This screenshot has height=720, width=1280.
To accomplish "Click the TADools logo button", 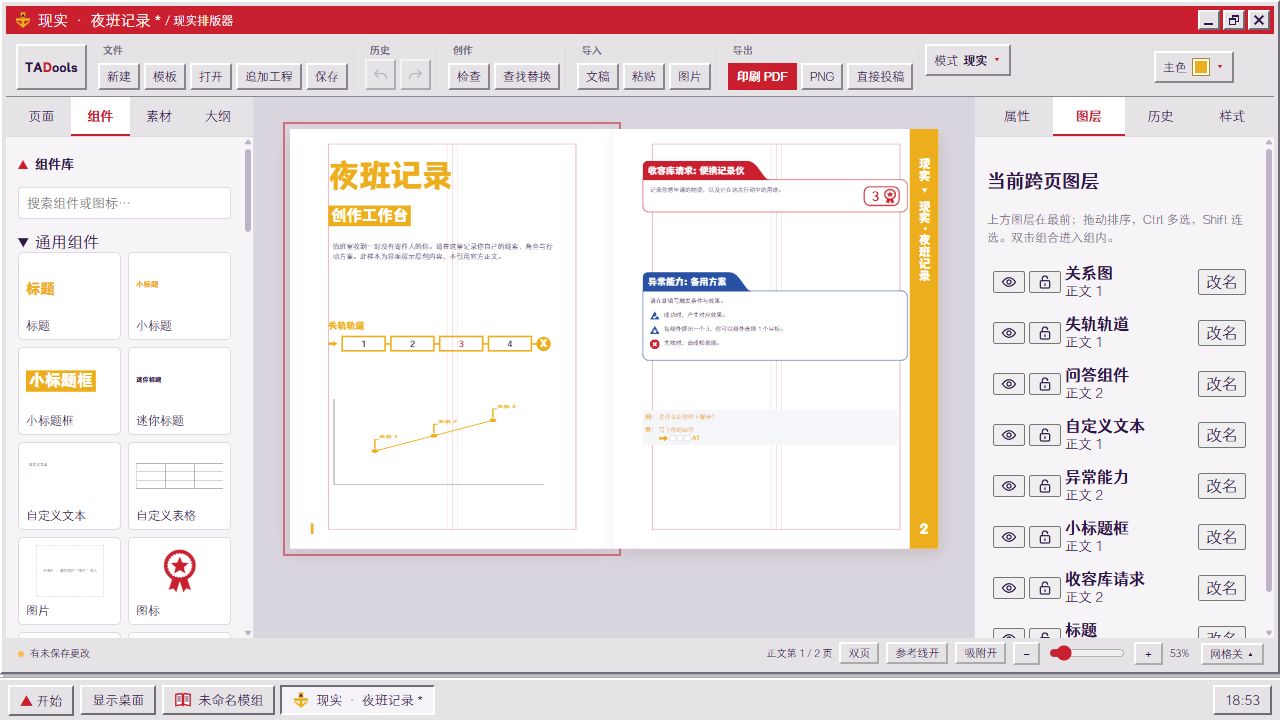I will pos(52,68).
